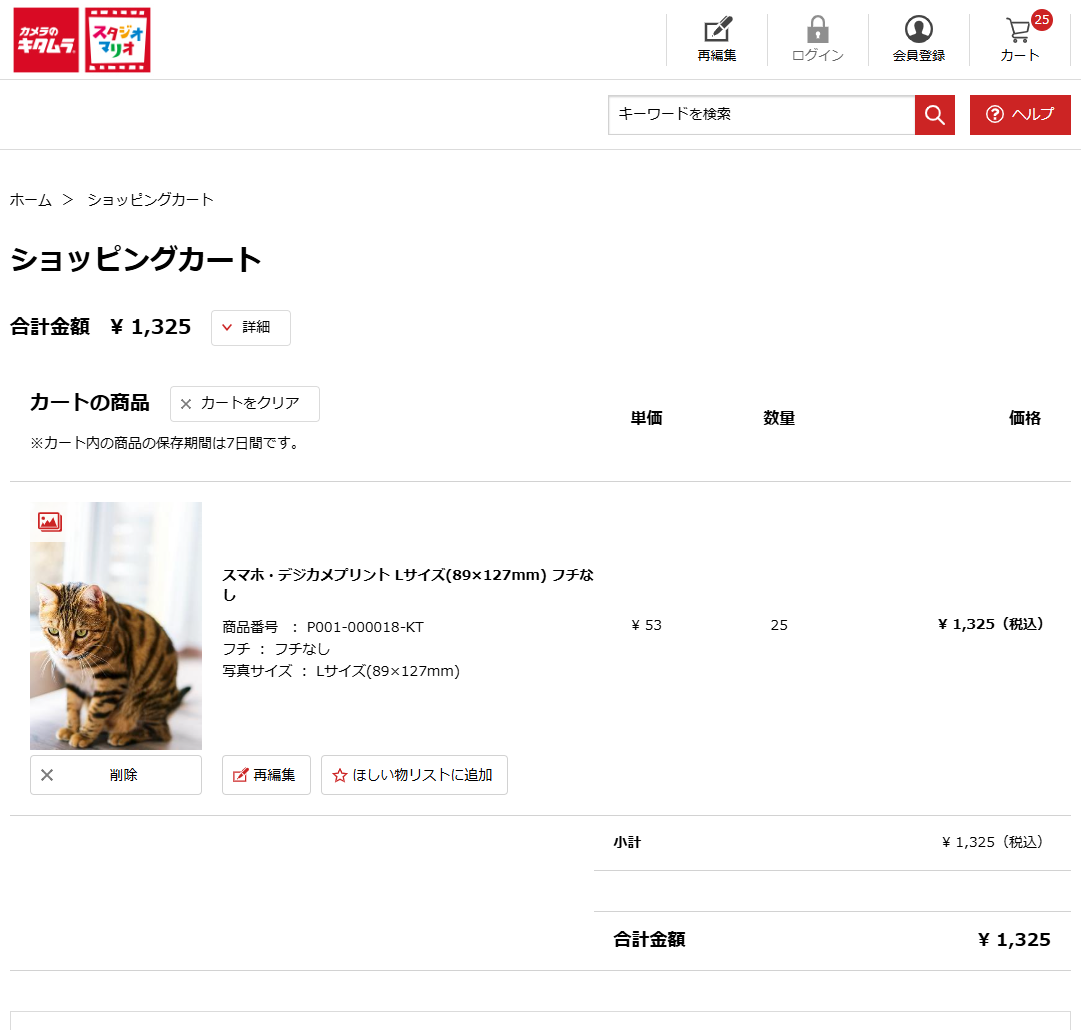Click 再編集 button below product details
The height and width of the screenshot is (1030, 1081).
266,774
